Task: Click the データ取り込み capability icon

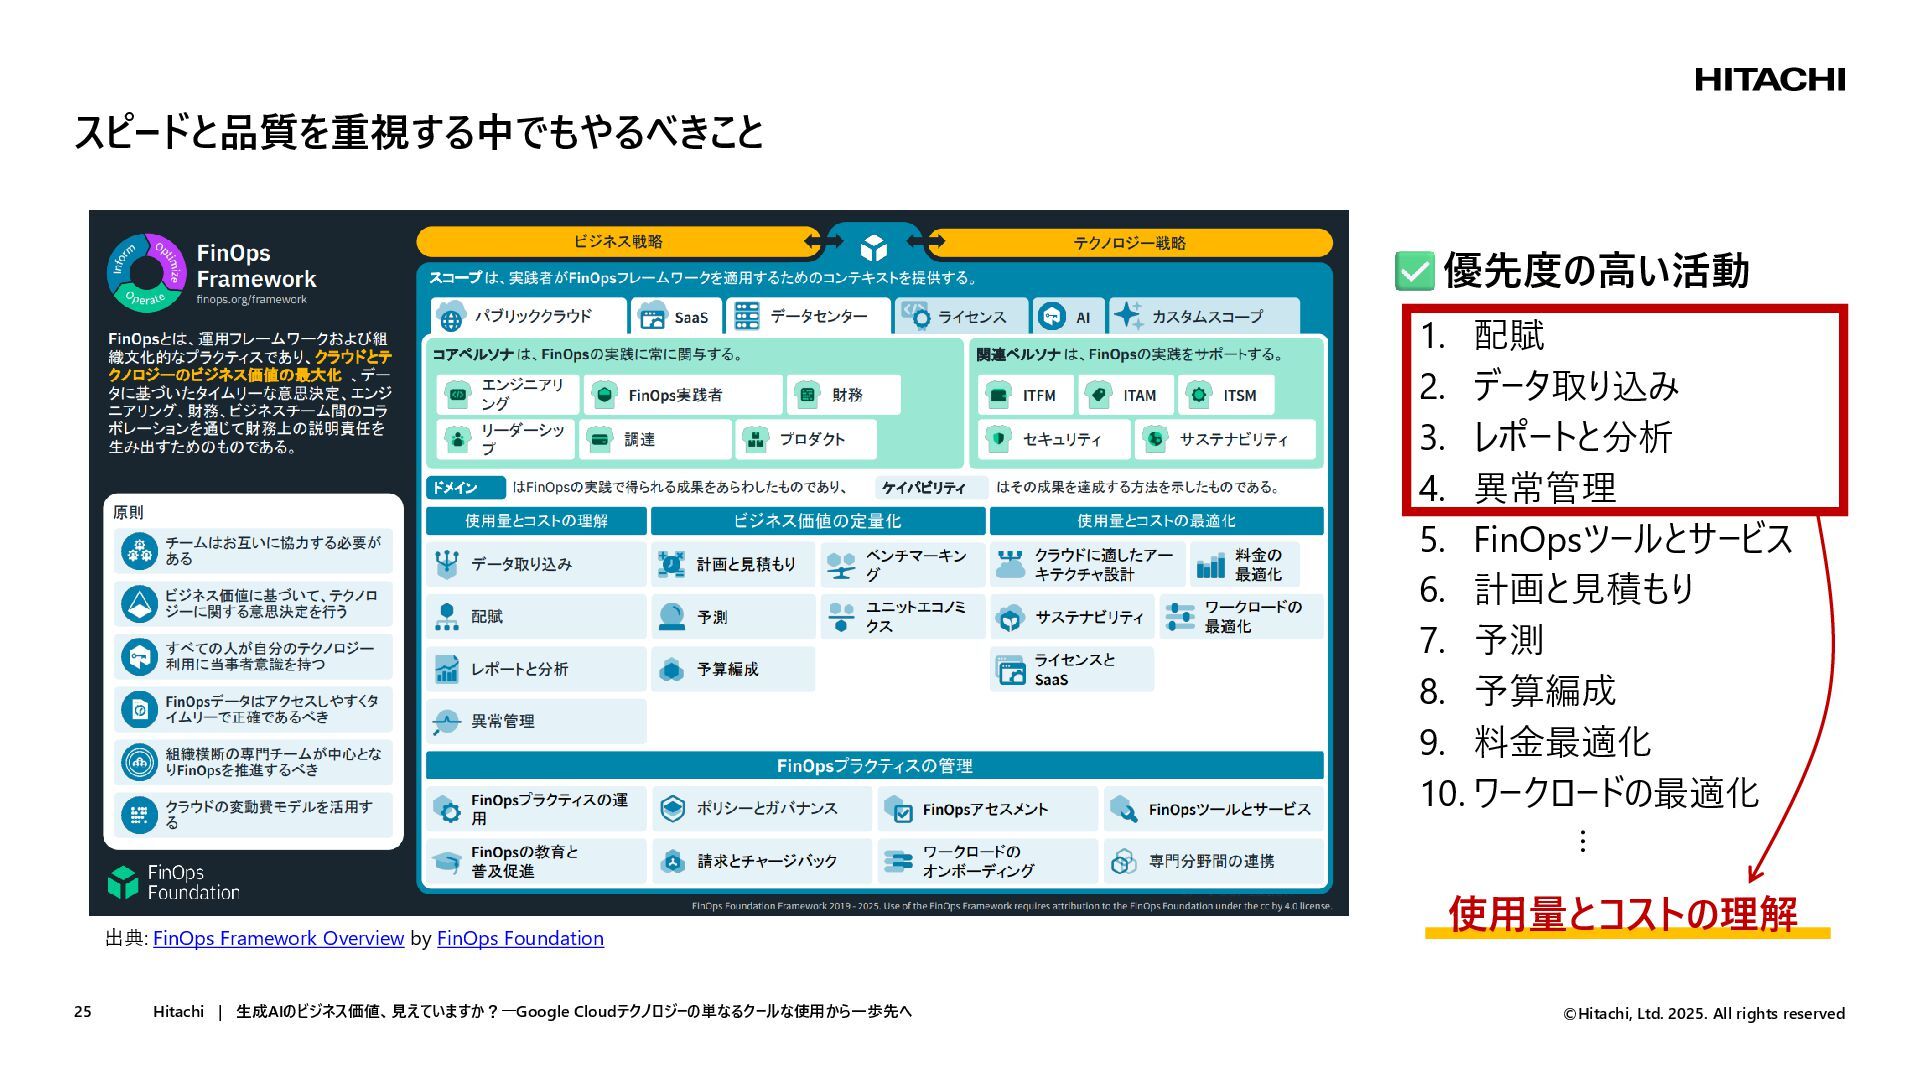Action: point(447,564)
